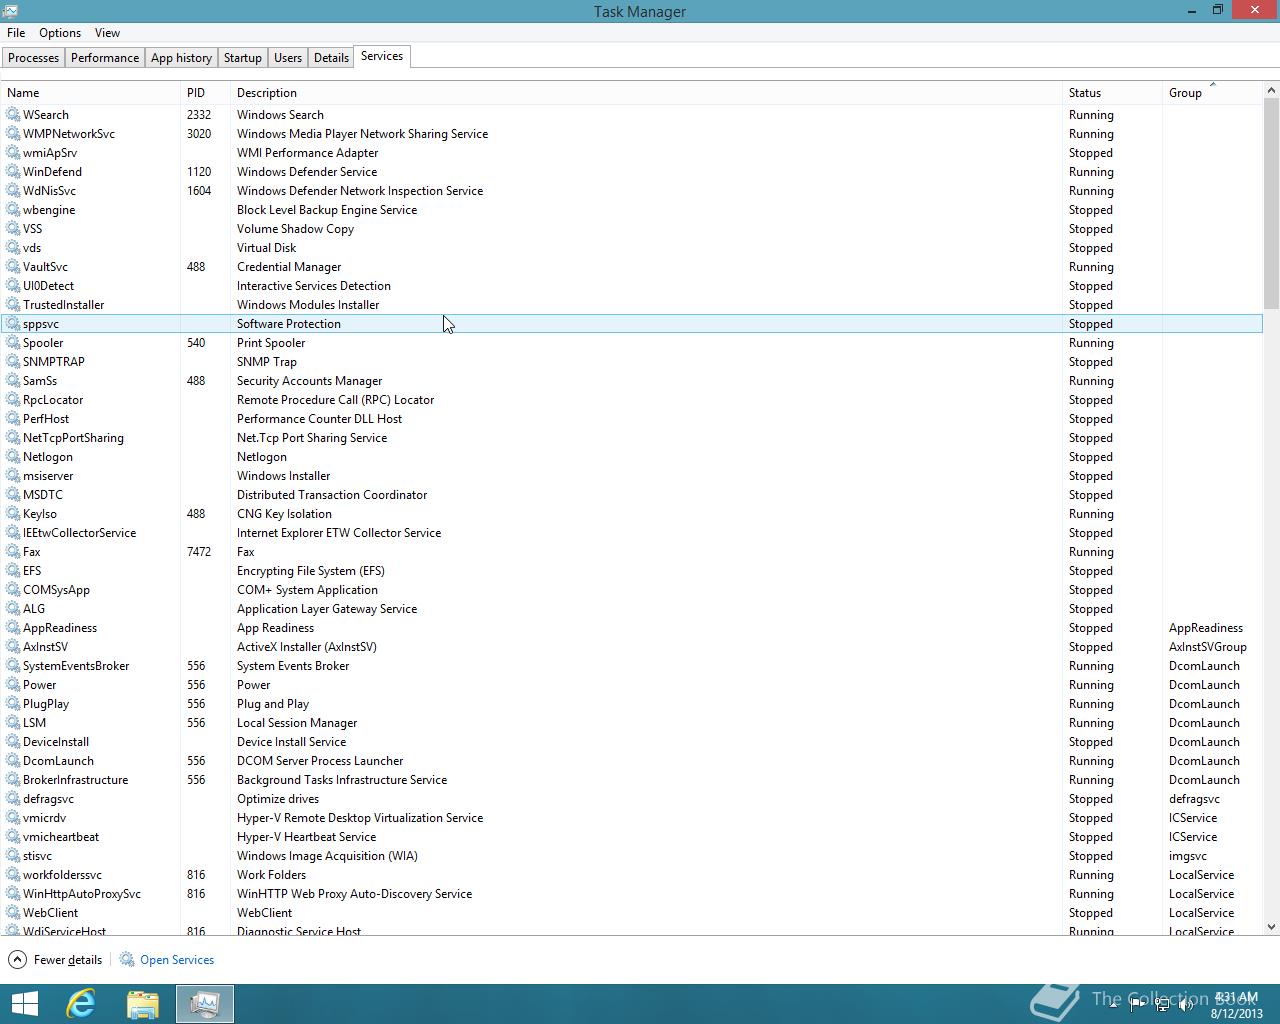Click the gear icon beside PlugPlay
Viewport: 1280px width, 1024px height.
click(13, 704)
